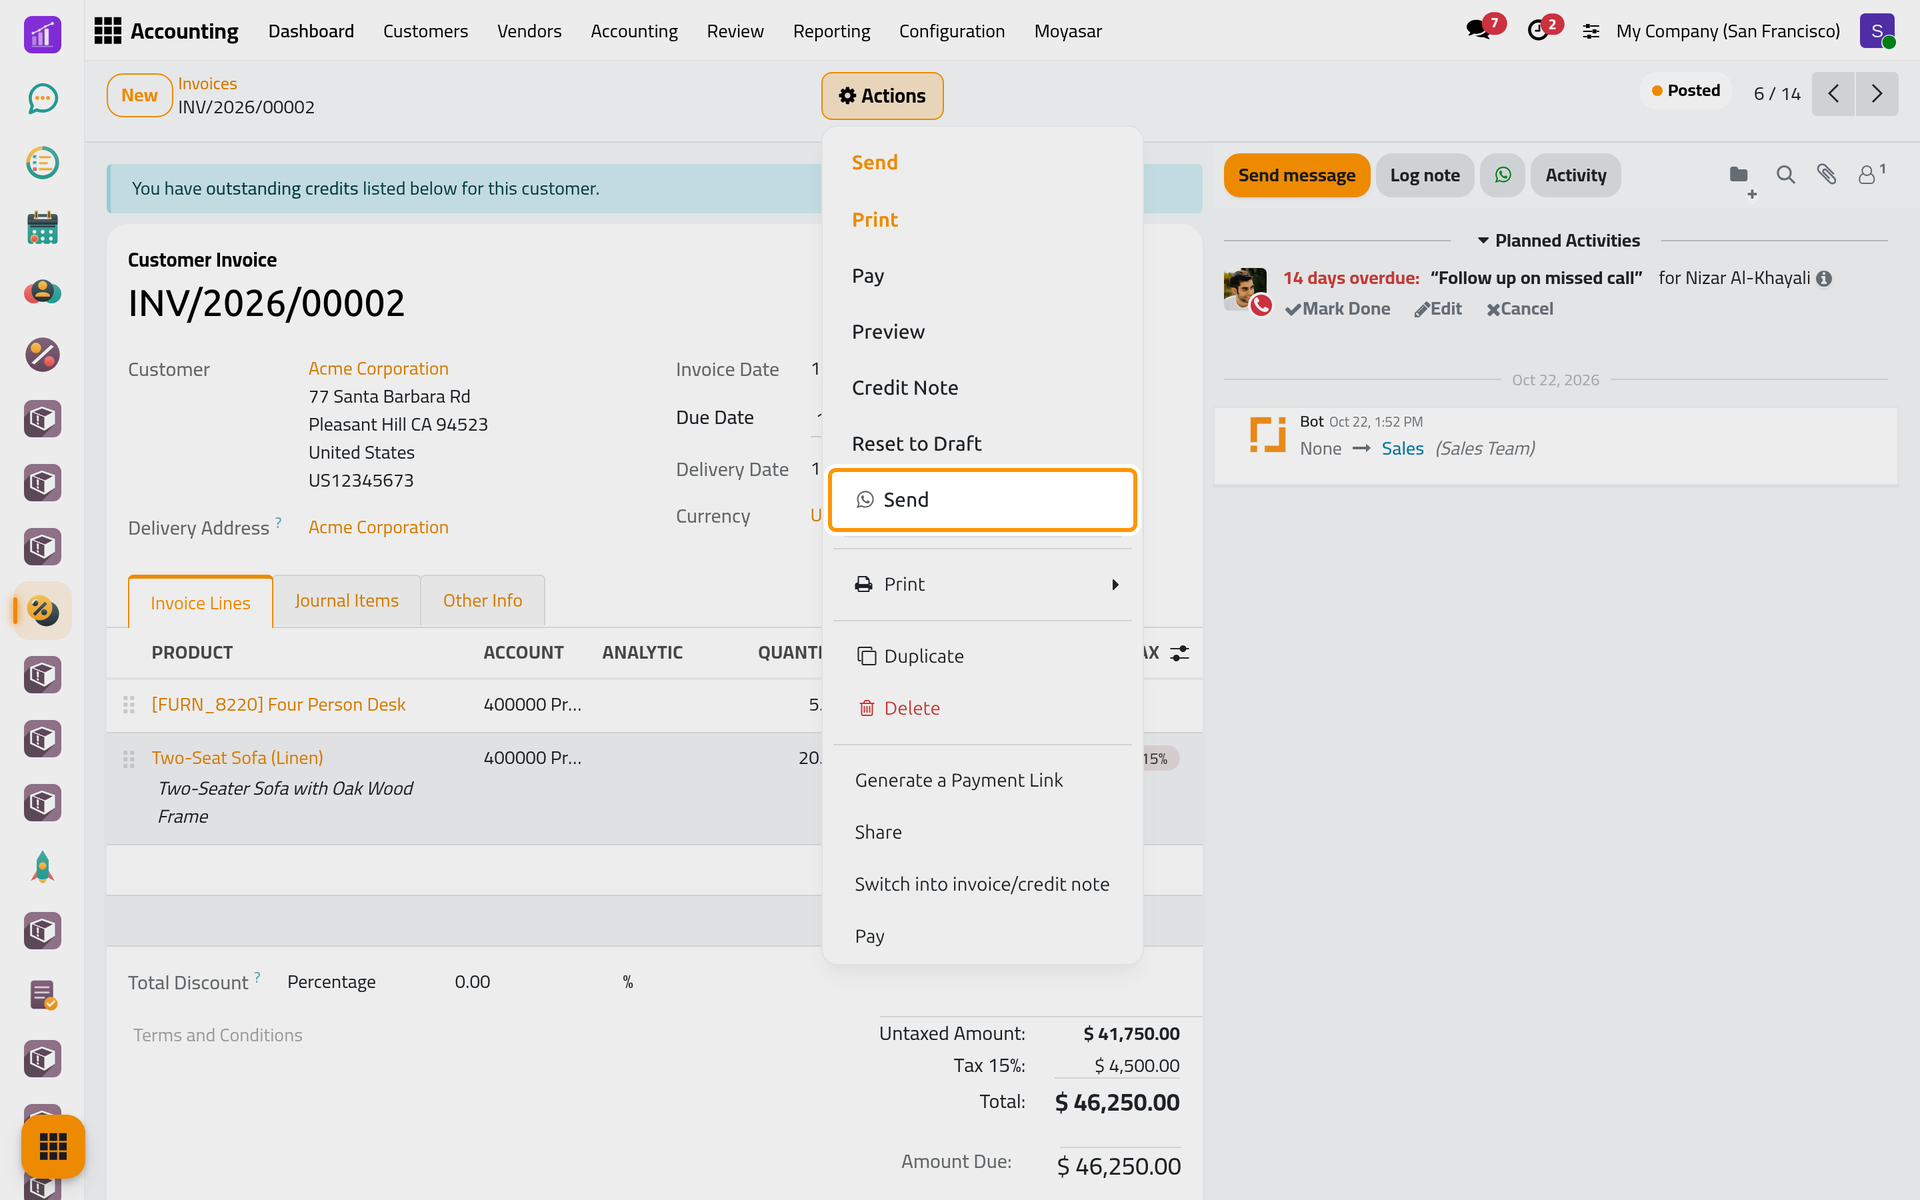Screen dimensions: 1920x1200
Task: Open the debug settings sliders icon
Action: pyautogui.click(x=1591, y=32)
